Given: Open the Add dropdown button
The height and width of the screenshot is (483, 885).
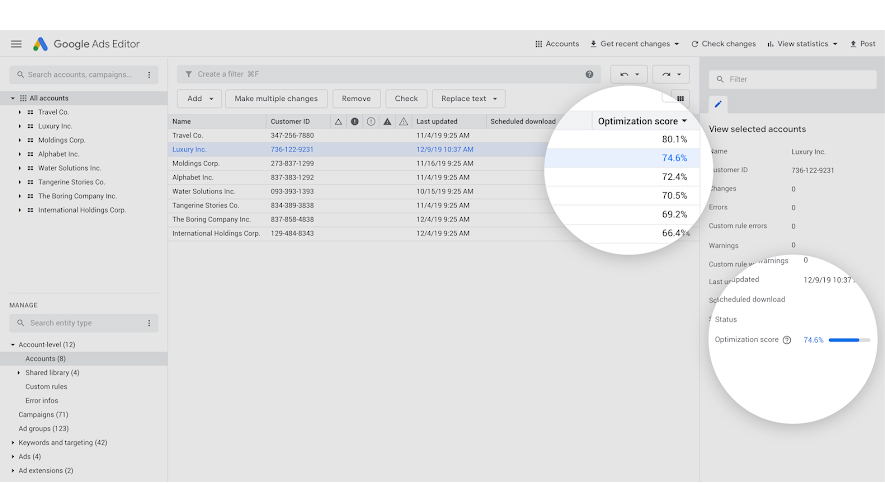Looking at the screenshot, I should (199, 99).
